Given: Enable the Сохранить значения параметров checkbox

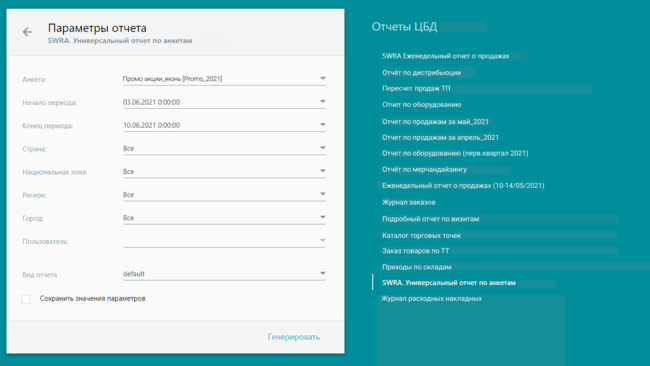Looking at the screenshot, I should 26,299.
